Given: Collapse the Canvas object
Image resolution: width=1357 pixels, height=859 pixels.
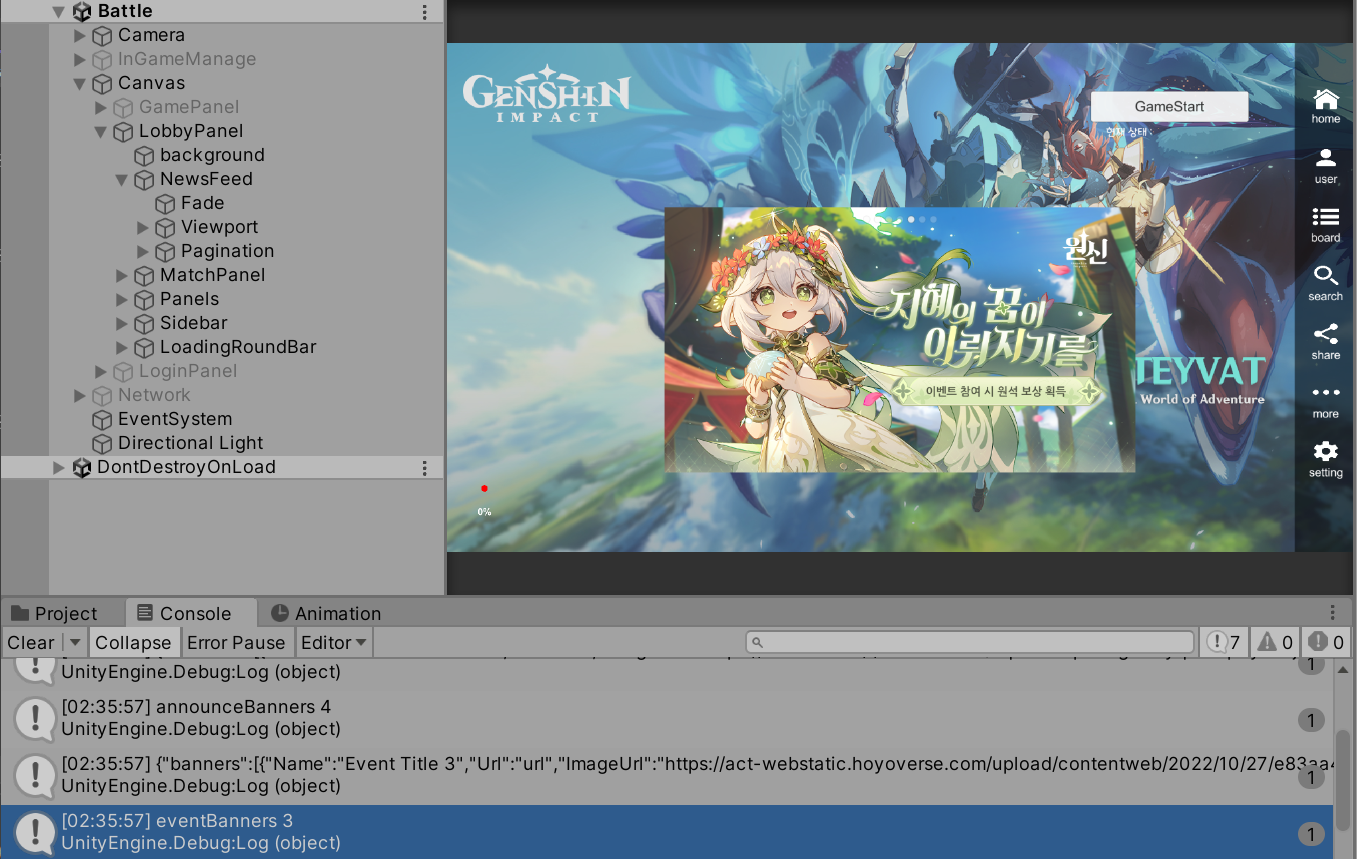Looking at the screenshot, I should tap(80, 84).
